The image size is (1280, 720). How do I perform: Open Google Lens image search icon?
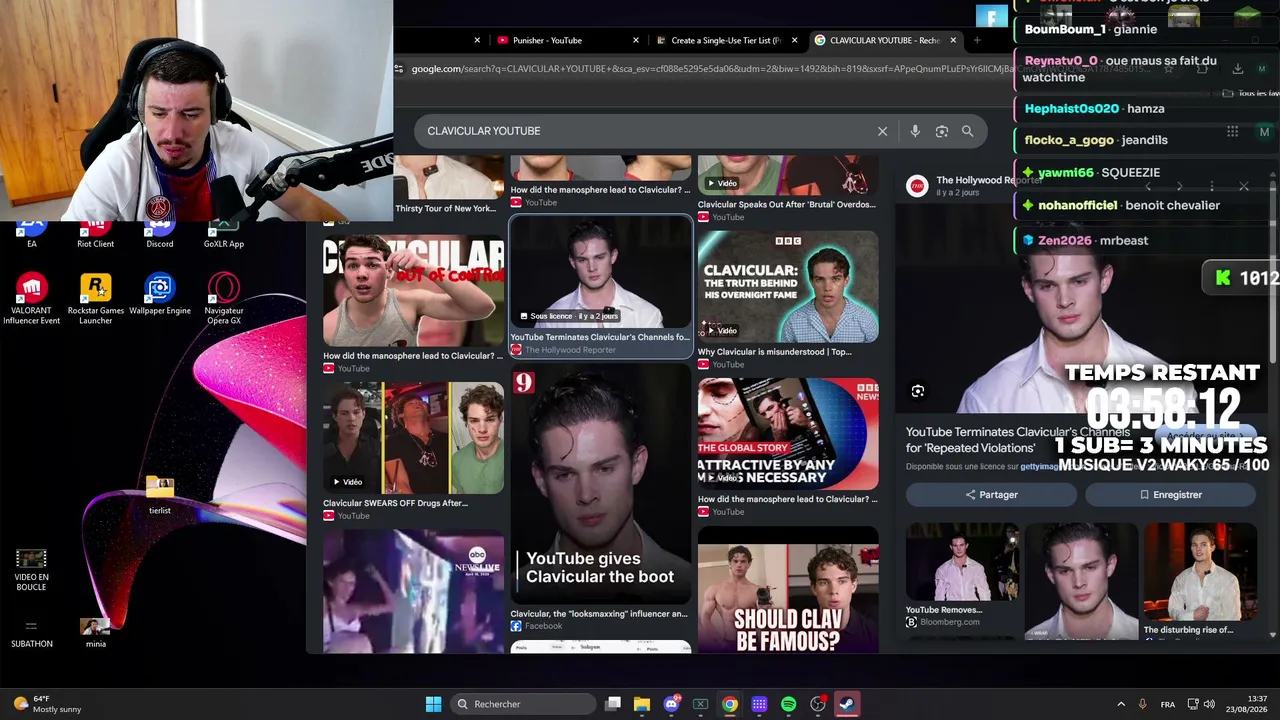[941, 131]
